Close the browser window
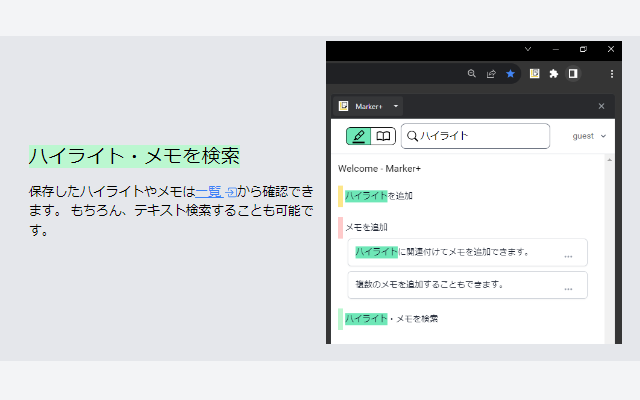The height and width of the screenshot is (400, 640). (611, 49)
